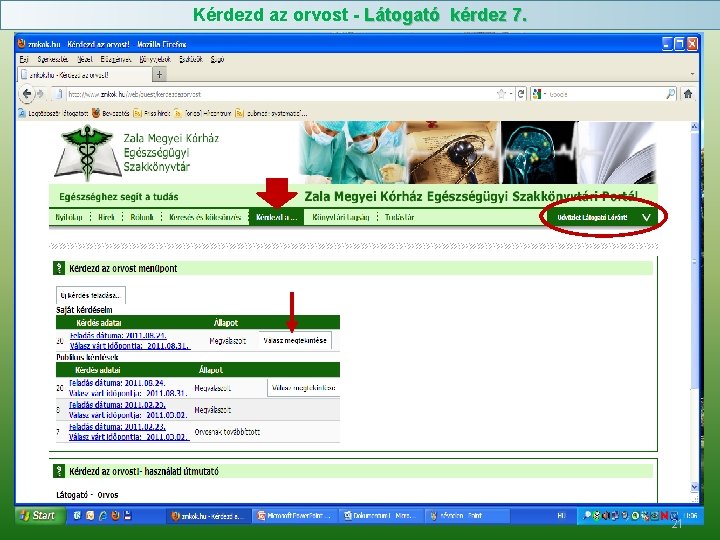This screenshot has height=540, width=720.
Task: Click the search magnifier in the search box
Action: [x=670, y=94]
